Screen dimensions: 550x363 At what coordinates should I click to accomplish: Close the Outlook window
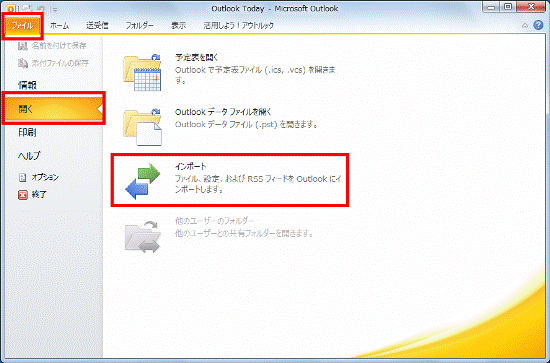[x=531, y=7]
